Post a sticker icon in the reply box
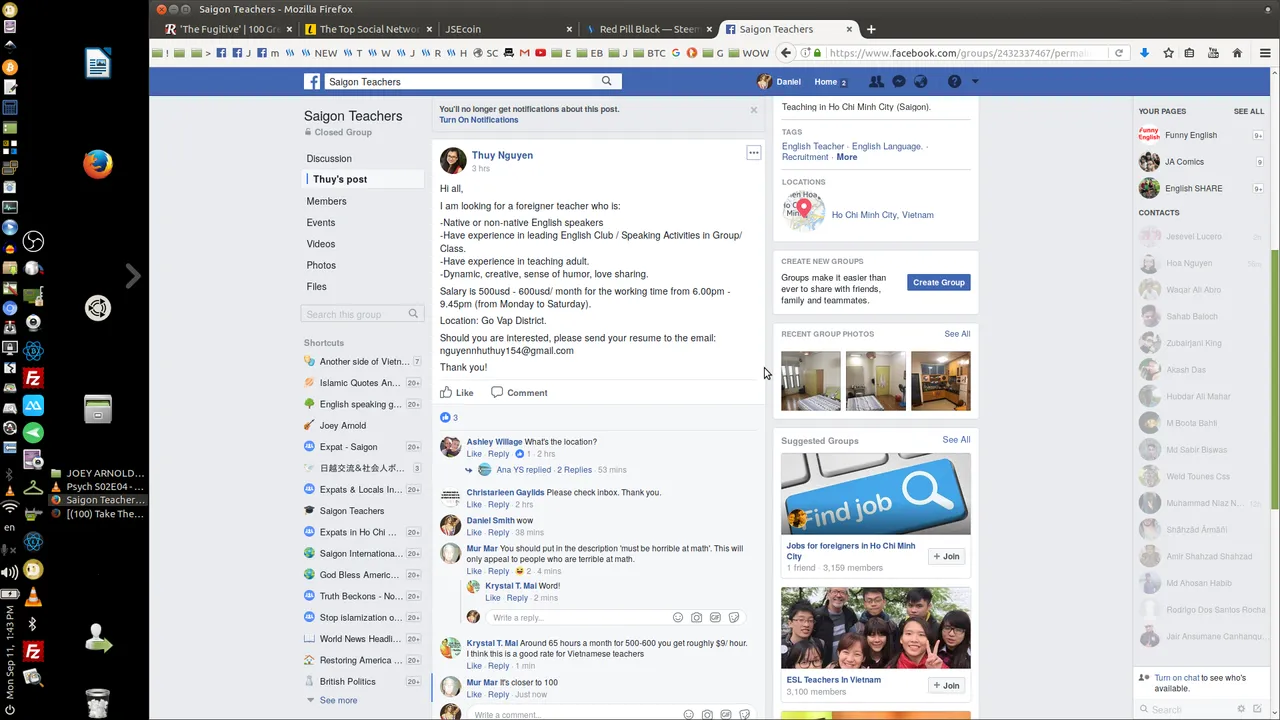 [x=734, y=618]
